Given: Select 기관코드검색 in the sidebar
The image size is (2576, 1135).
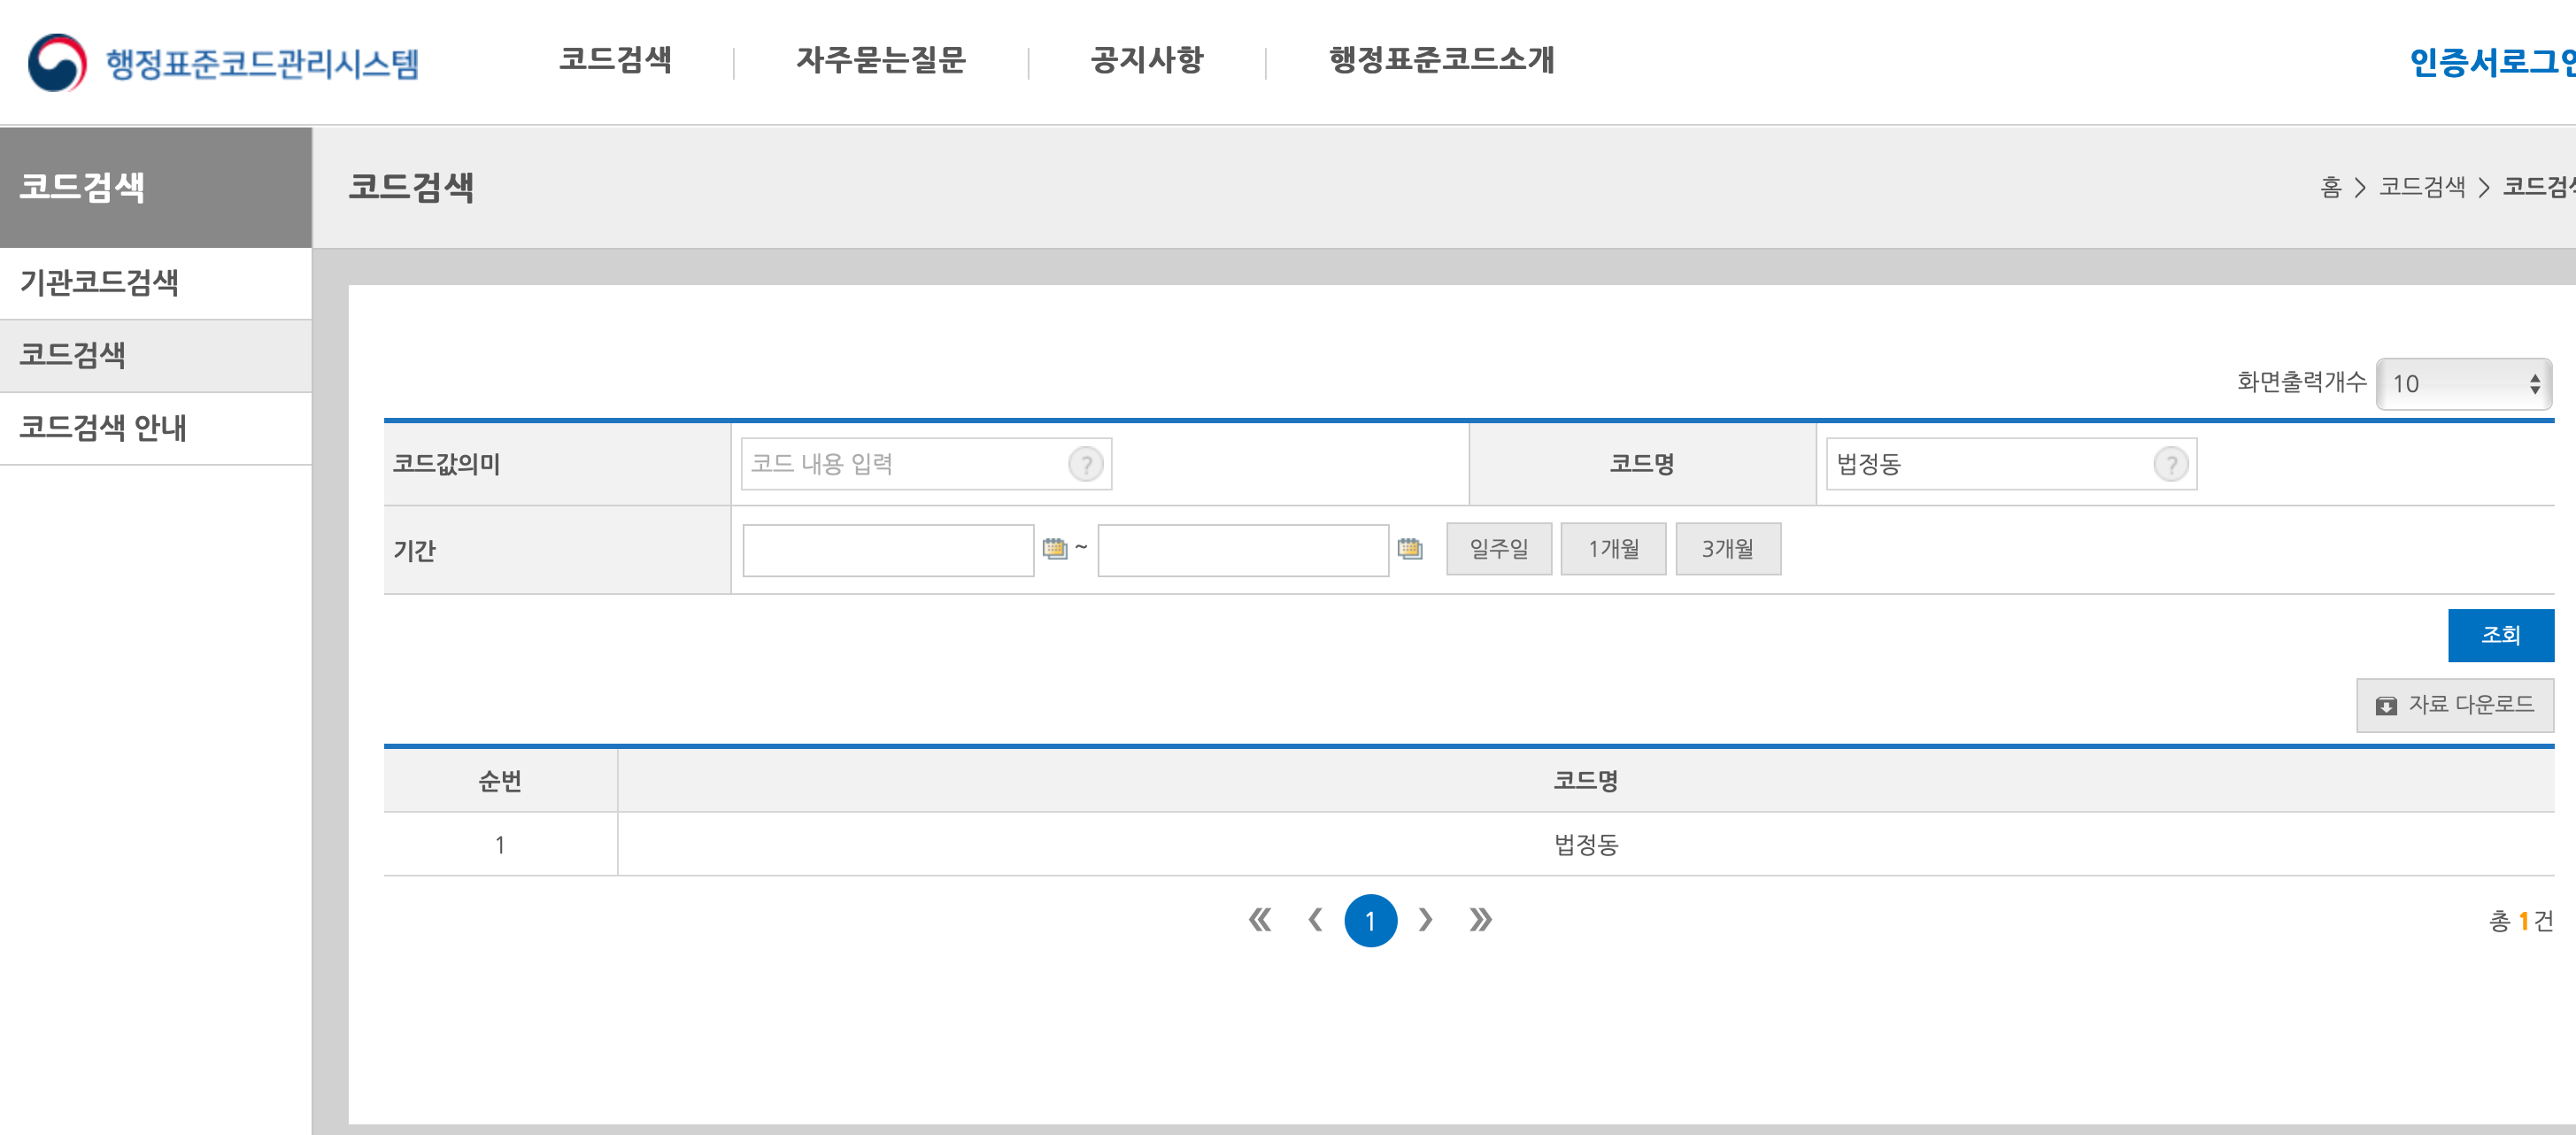Looking at the screenshot, I should (99, 283).
